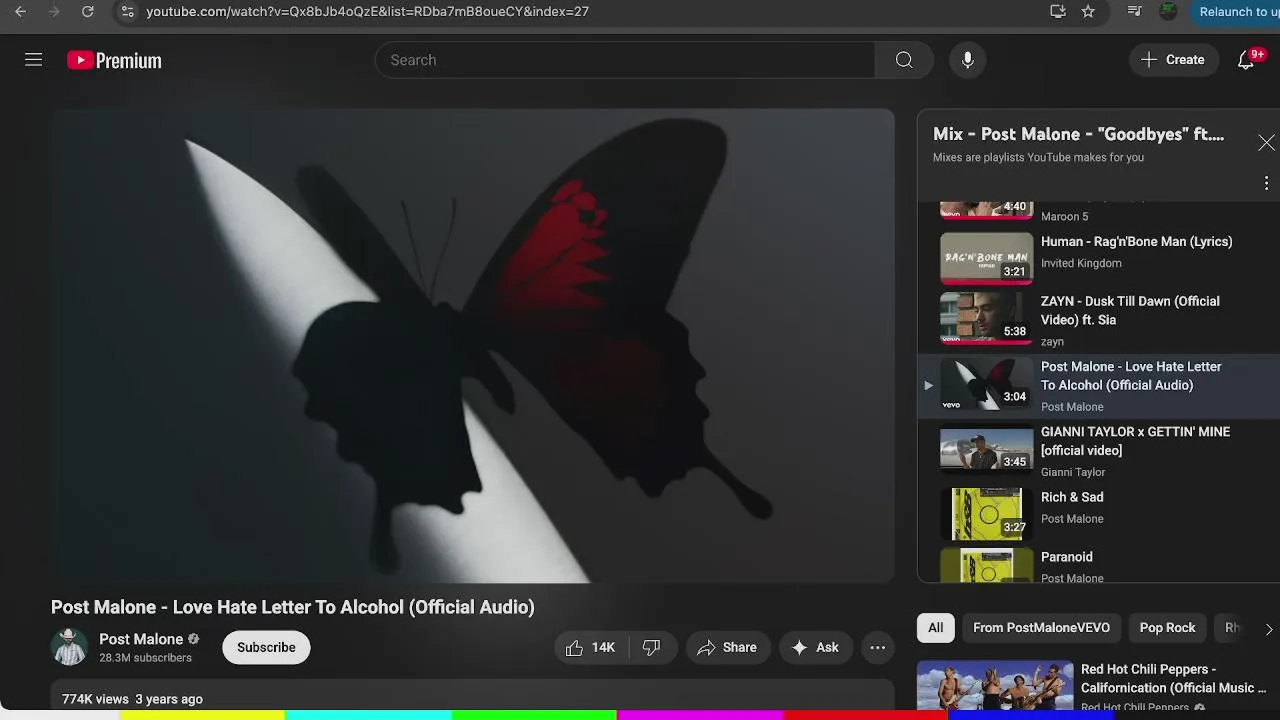This screenshot has width=1280, height=720.
Task: Open browser media controls icon
Action: pos(1134,12)
